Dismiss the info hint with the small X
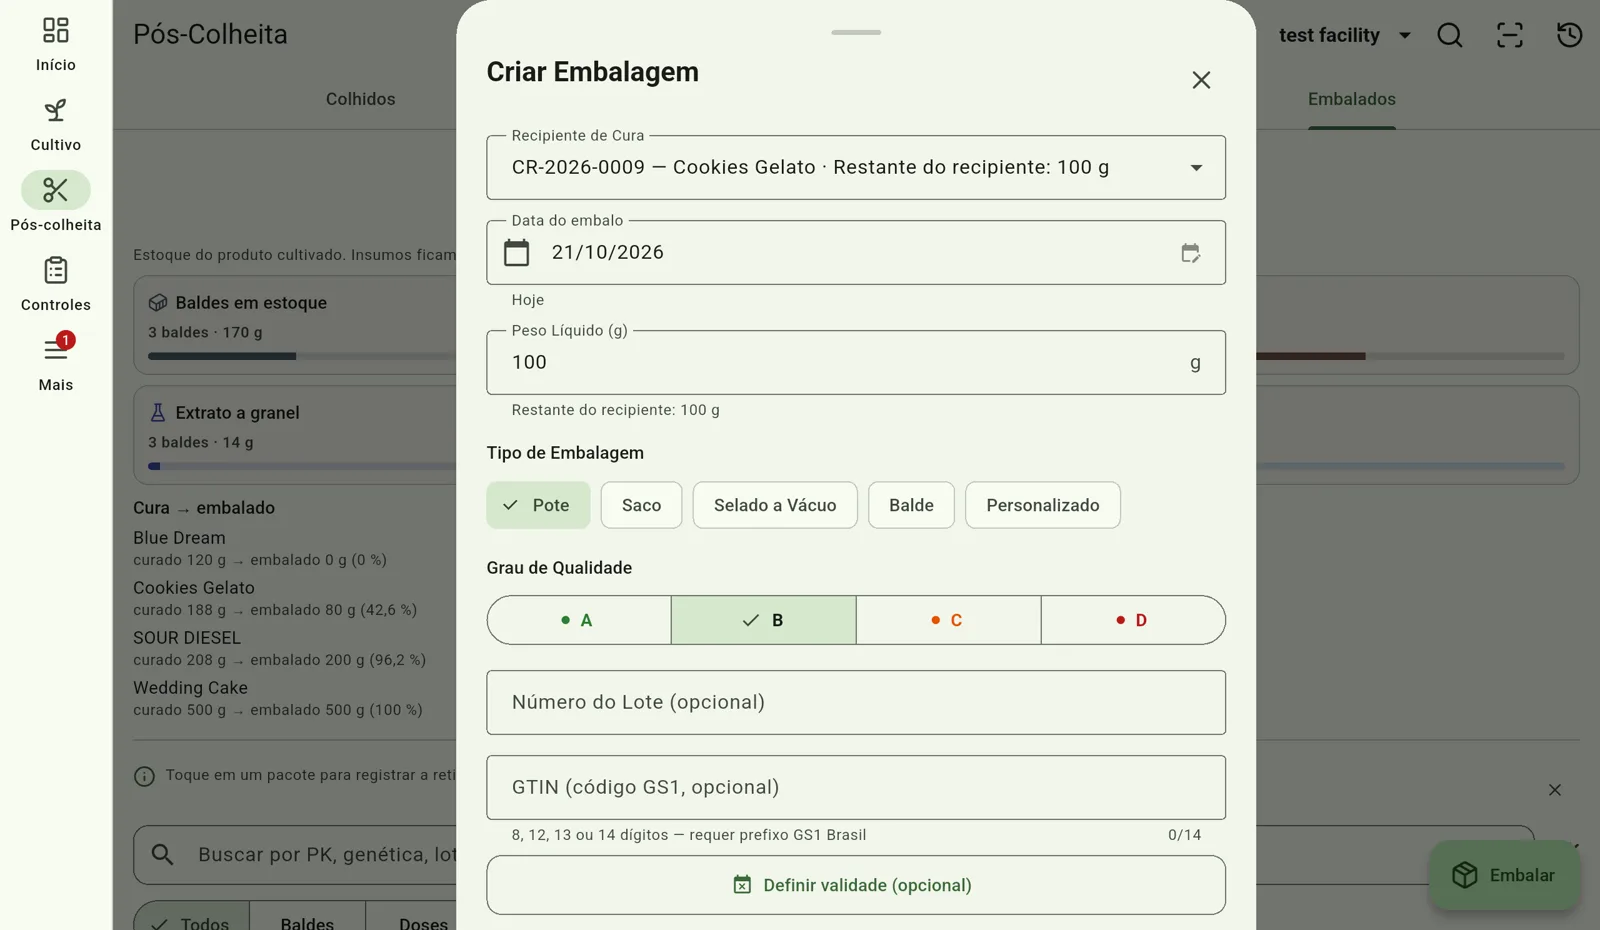Screen dimensions: 1600x930 click(1555, 790)
